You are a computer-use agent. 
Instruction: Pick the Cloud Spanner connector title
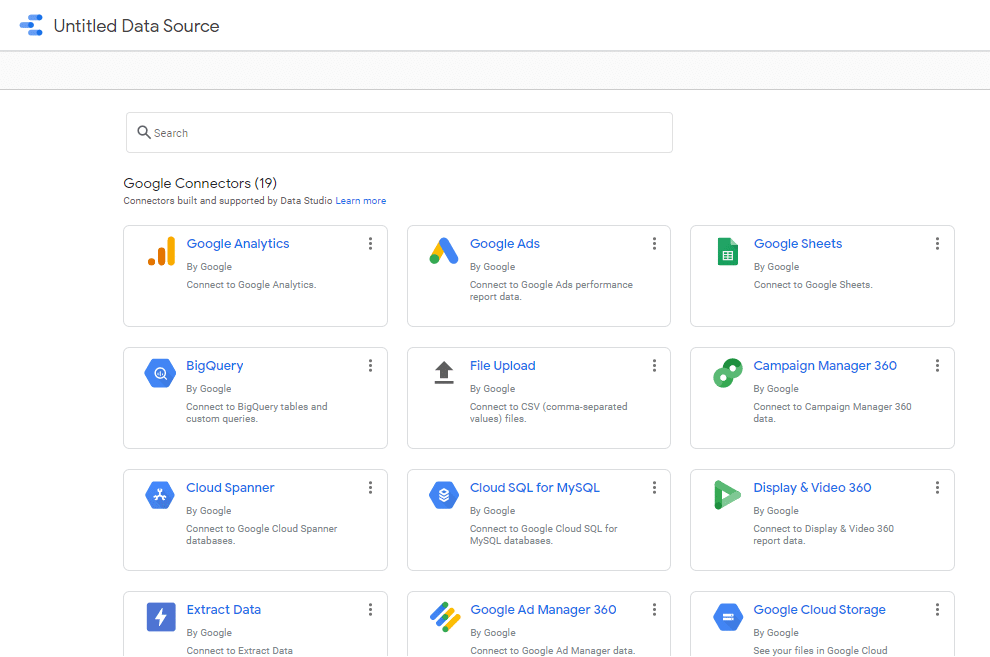[x=230, y=487]
